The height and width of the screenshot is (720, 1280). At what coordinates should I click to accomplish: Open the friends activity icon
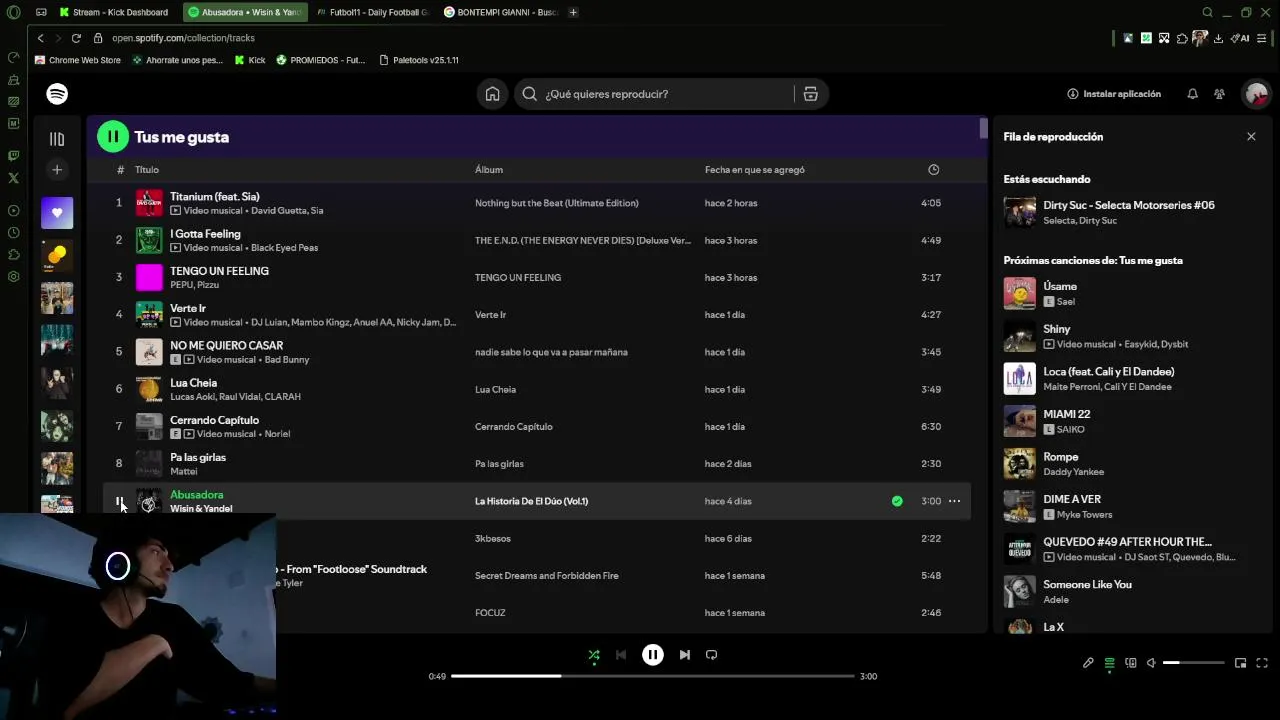(x=1219, y=94)
